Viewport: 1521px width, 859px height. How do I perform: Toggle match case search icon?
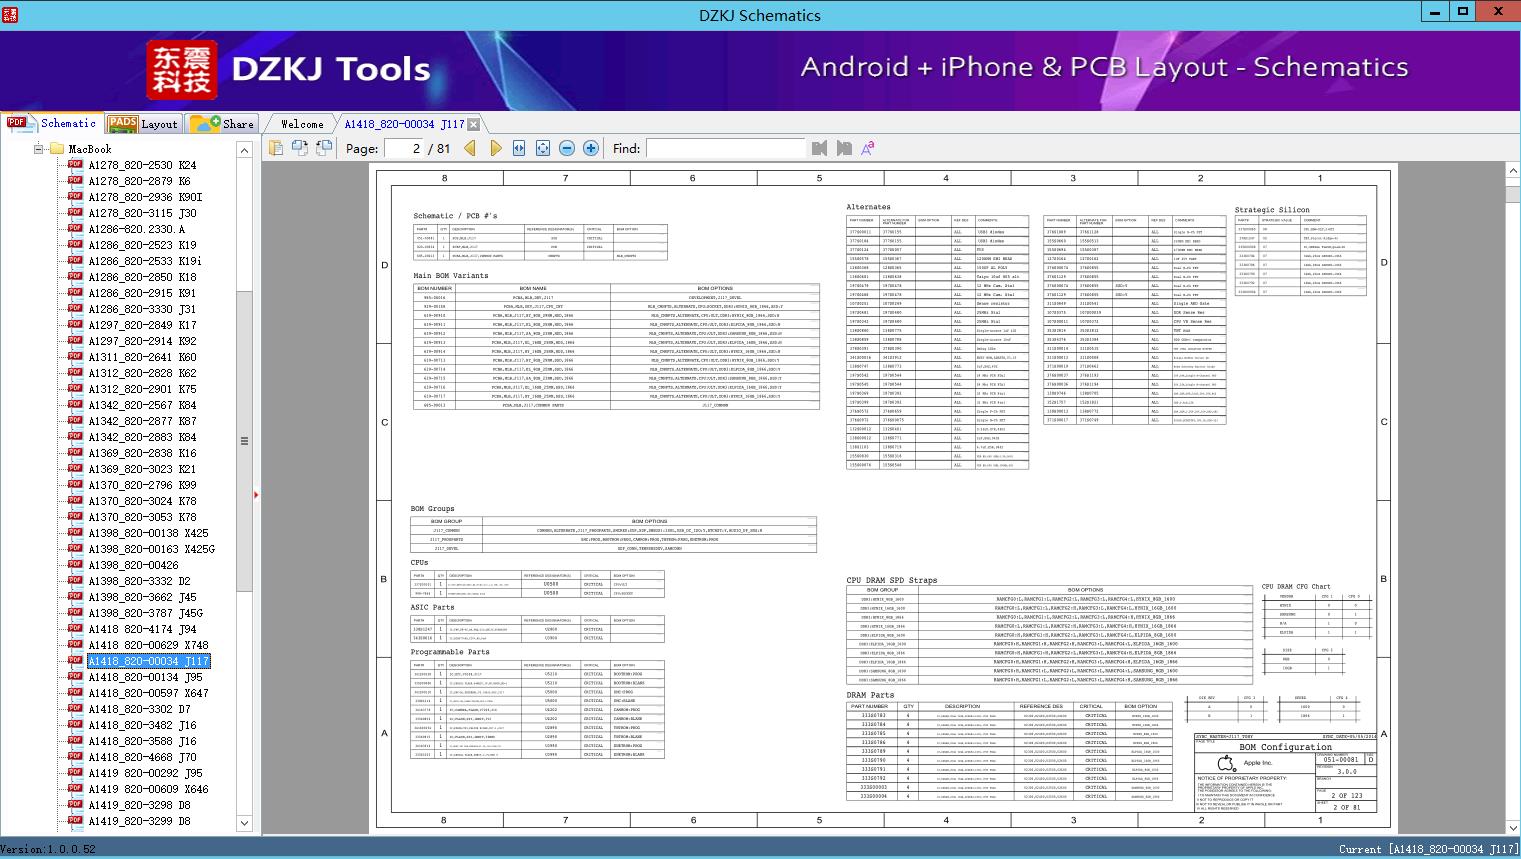tap(867, 148)
